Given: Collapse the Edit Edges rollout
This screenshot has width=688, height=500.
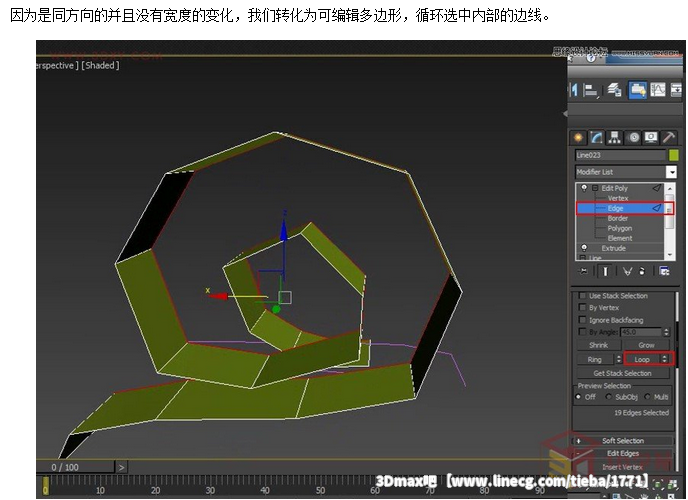Looking at the screenshot, I should point(623,453).
